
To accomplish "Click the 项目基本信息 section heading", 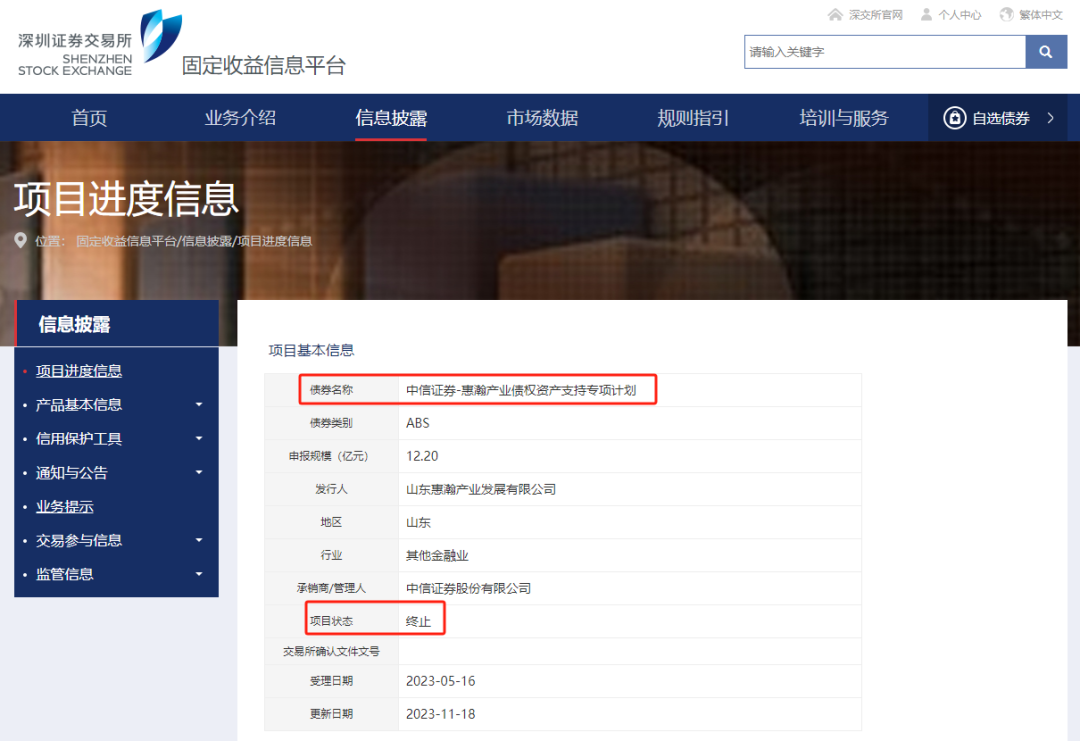I will pyautogui.click(x=311, y=350).
